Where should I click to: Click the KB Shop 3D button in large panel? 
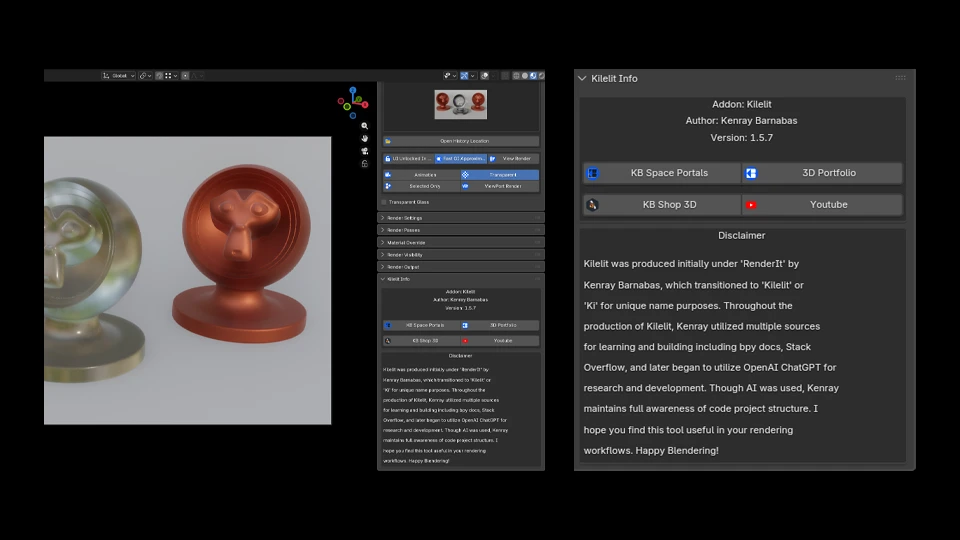point(661,205)
